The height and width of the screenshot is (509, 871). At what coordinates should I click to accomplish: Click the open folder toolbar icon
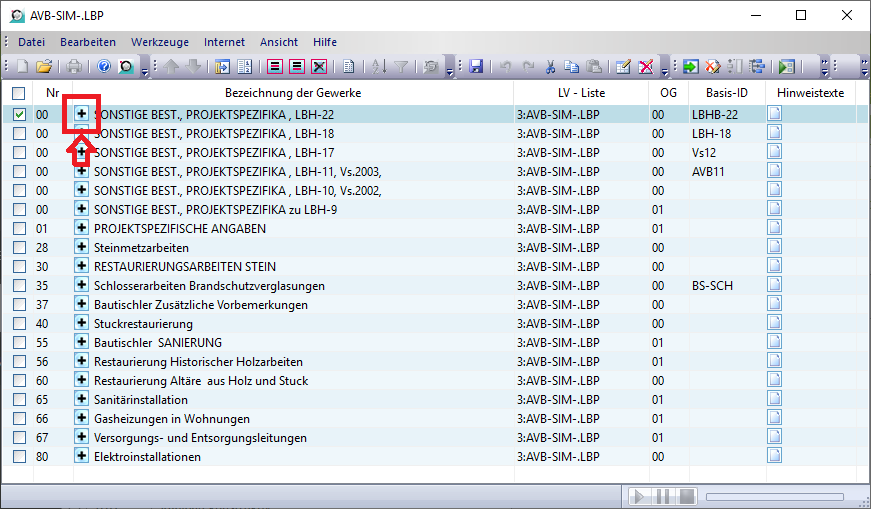[x=44, y=67]
